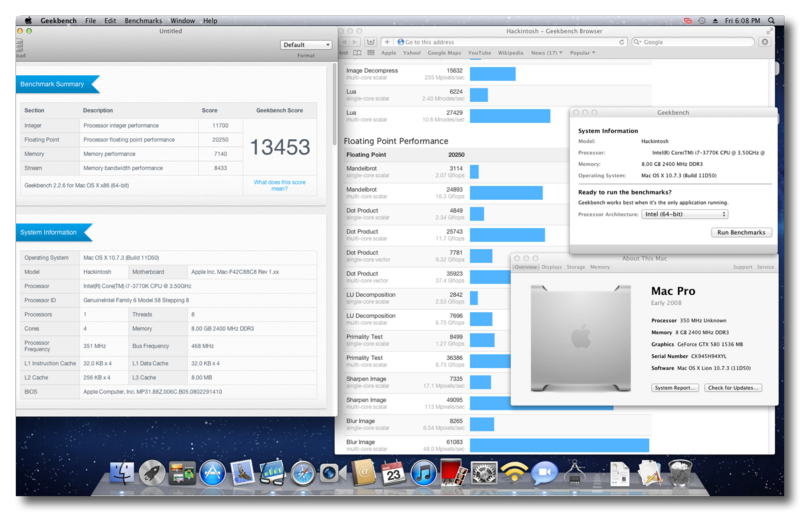Switch to Memory tab in About This Mac
This screenshot has width=800, height=512.
coord(599,267)
